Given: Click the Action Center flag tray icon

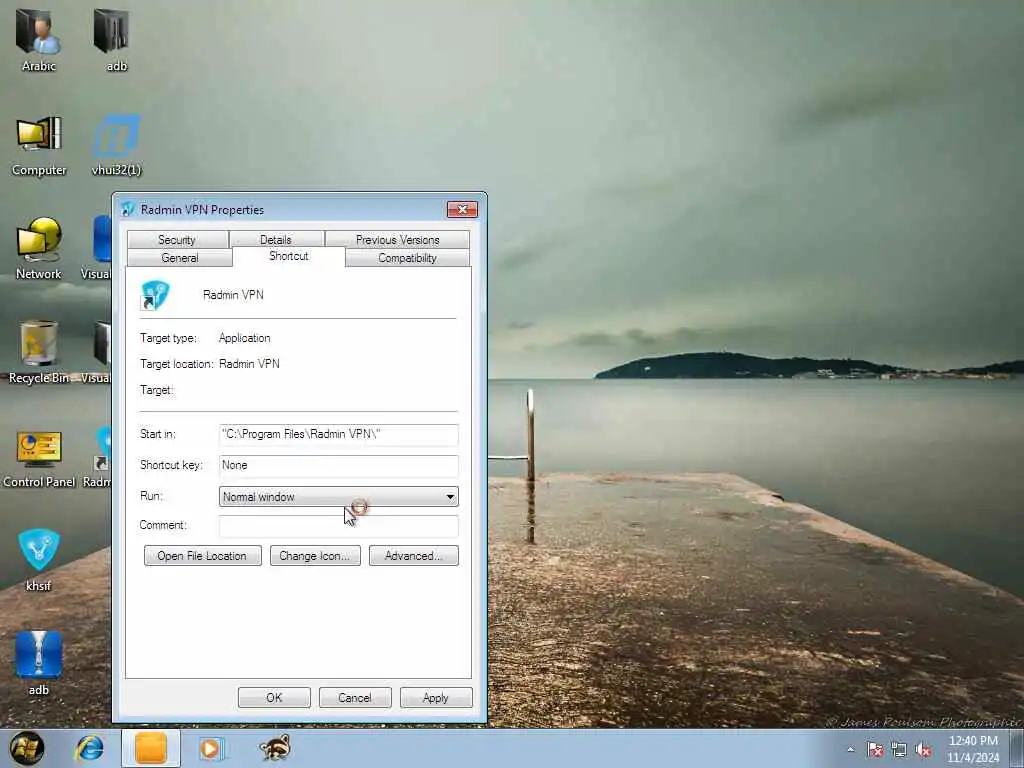Looking at the screenshot, I should pos(875,750).
